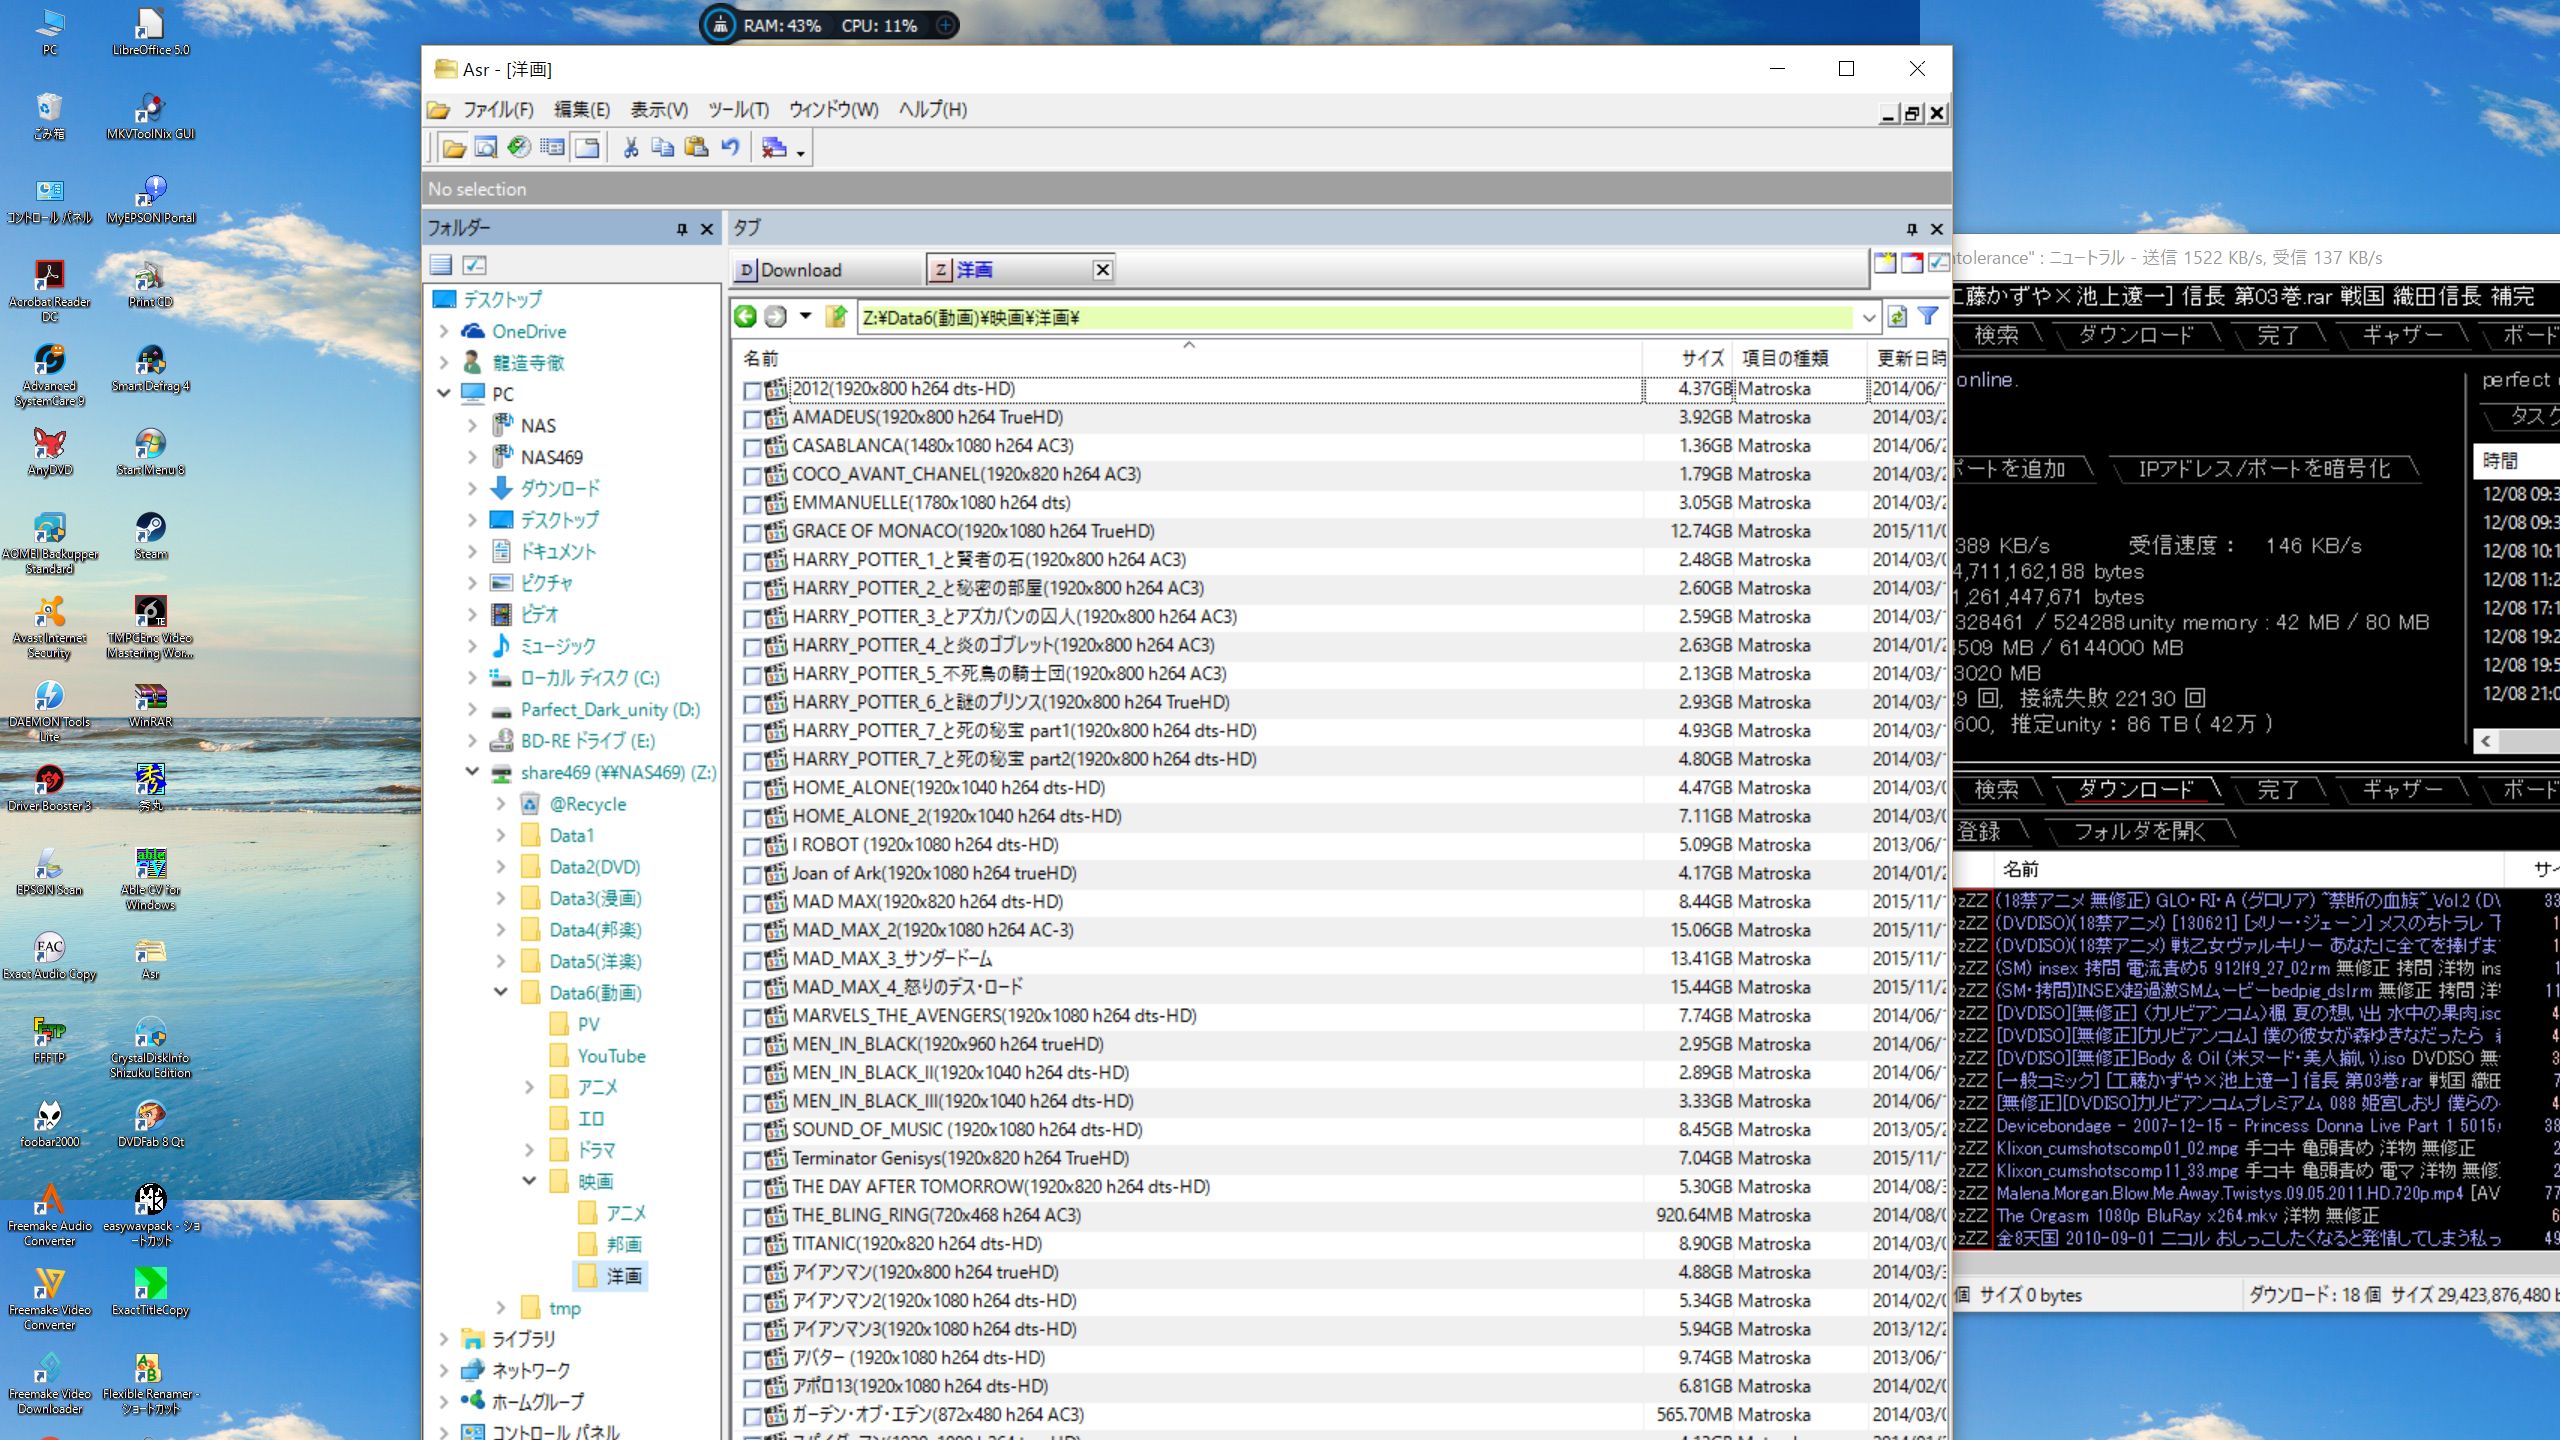Screen dimensions: 2560x1440
Task: Click the Paste clipboard icon
Action: point(696,148)
